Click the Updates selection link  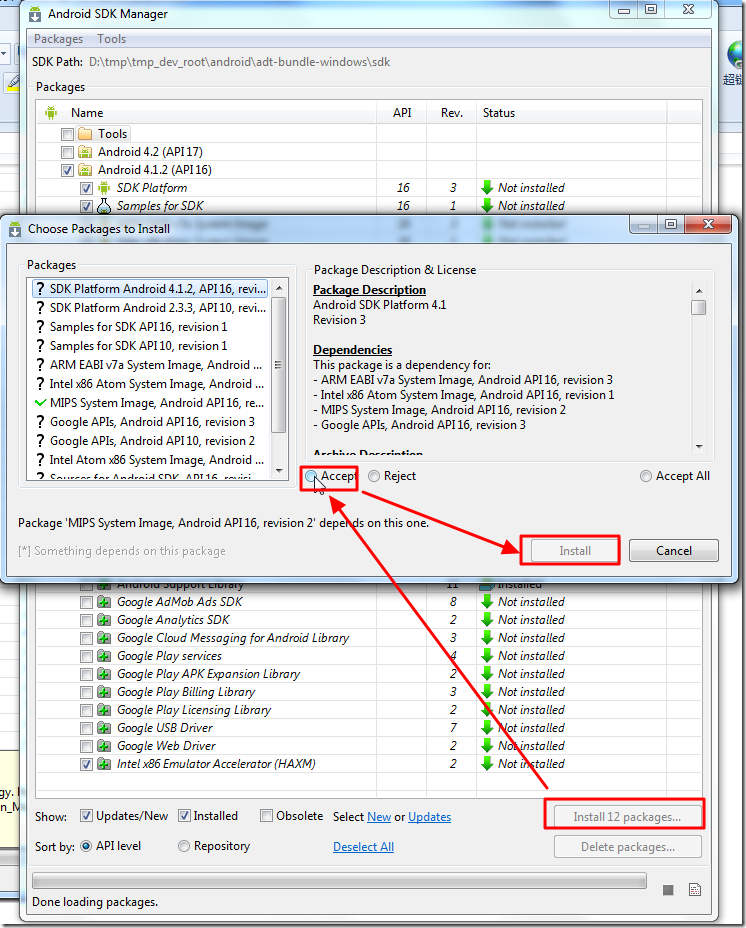click(429, 817)
